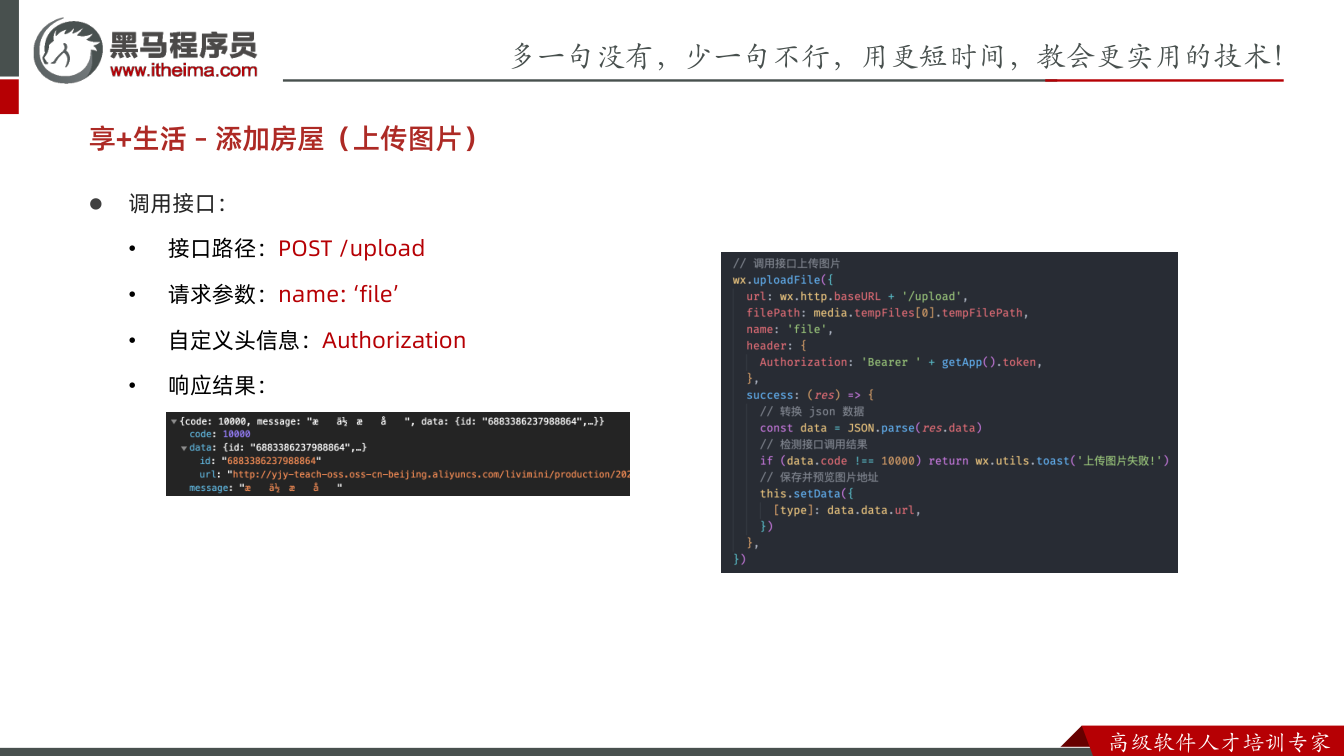Screen dimensions: 1344x756
Task: Open the wx.uploadFile code snippet image
Action: point(949,412)
